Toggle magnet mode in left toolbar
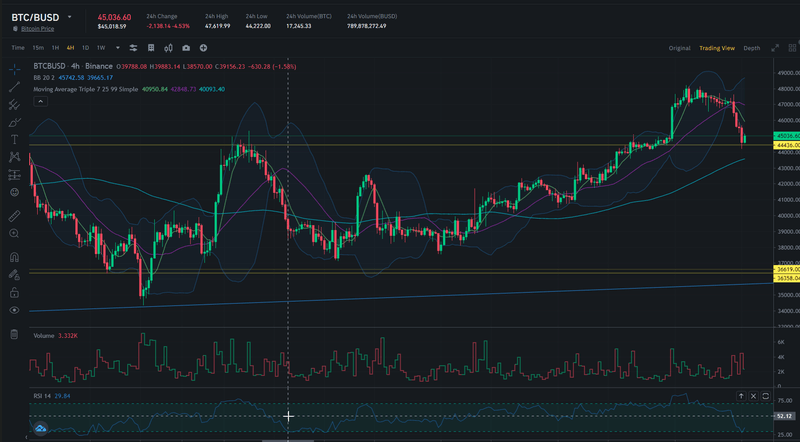Image resolution: width=800 pixels, height=442 pixels. 14,257
